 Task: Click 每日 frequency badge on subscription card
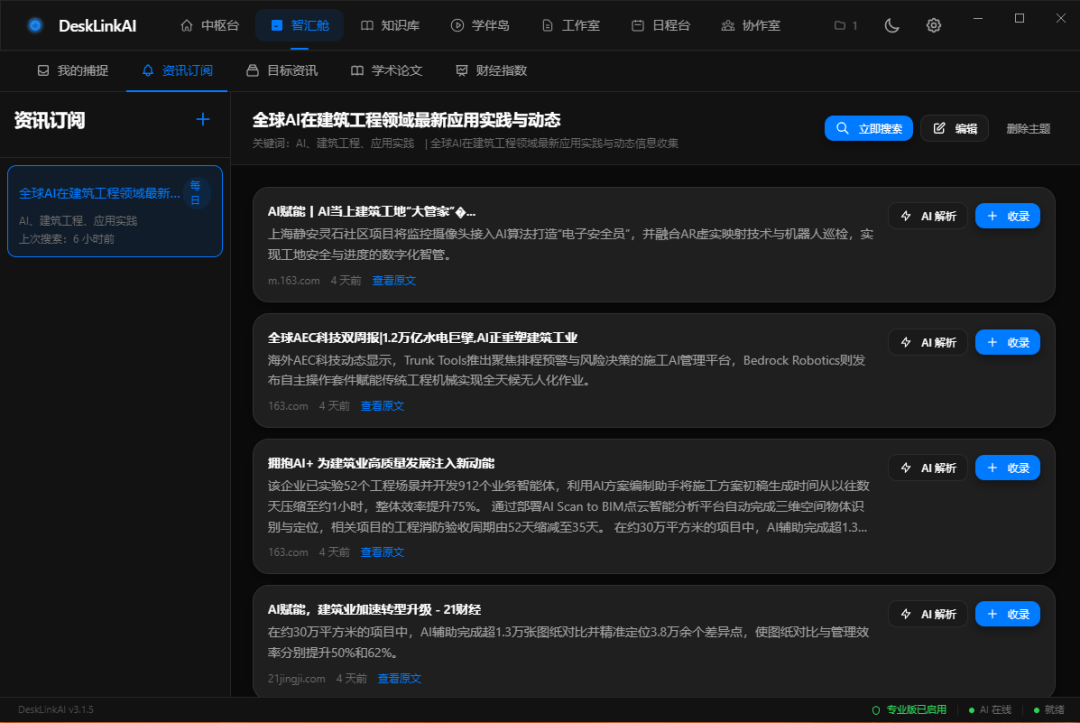(x=196, y=193)
